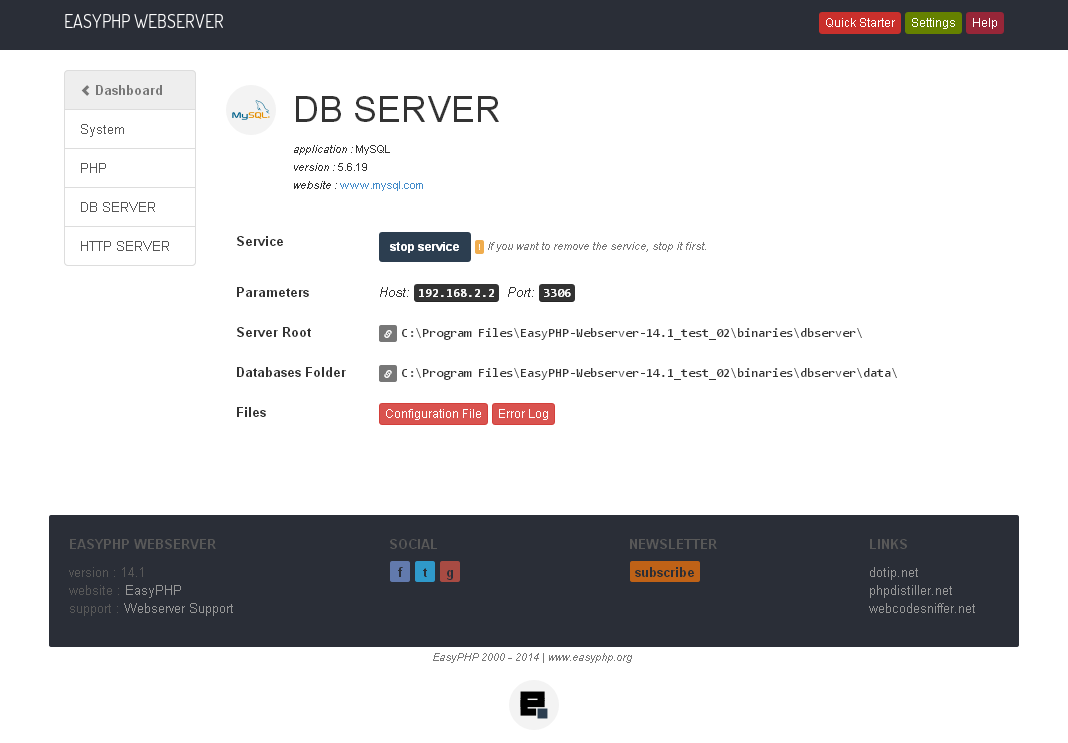Click the version 5.6.19 text
This screenshot has width=1068, height=743.
(353, 168)
